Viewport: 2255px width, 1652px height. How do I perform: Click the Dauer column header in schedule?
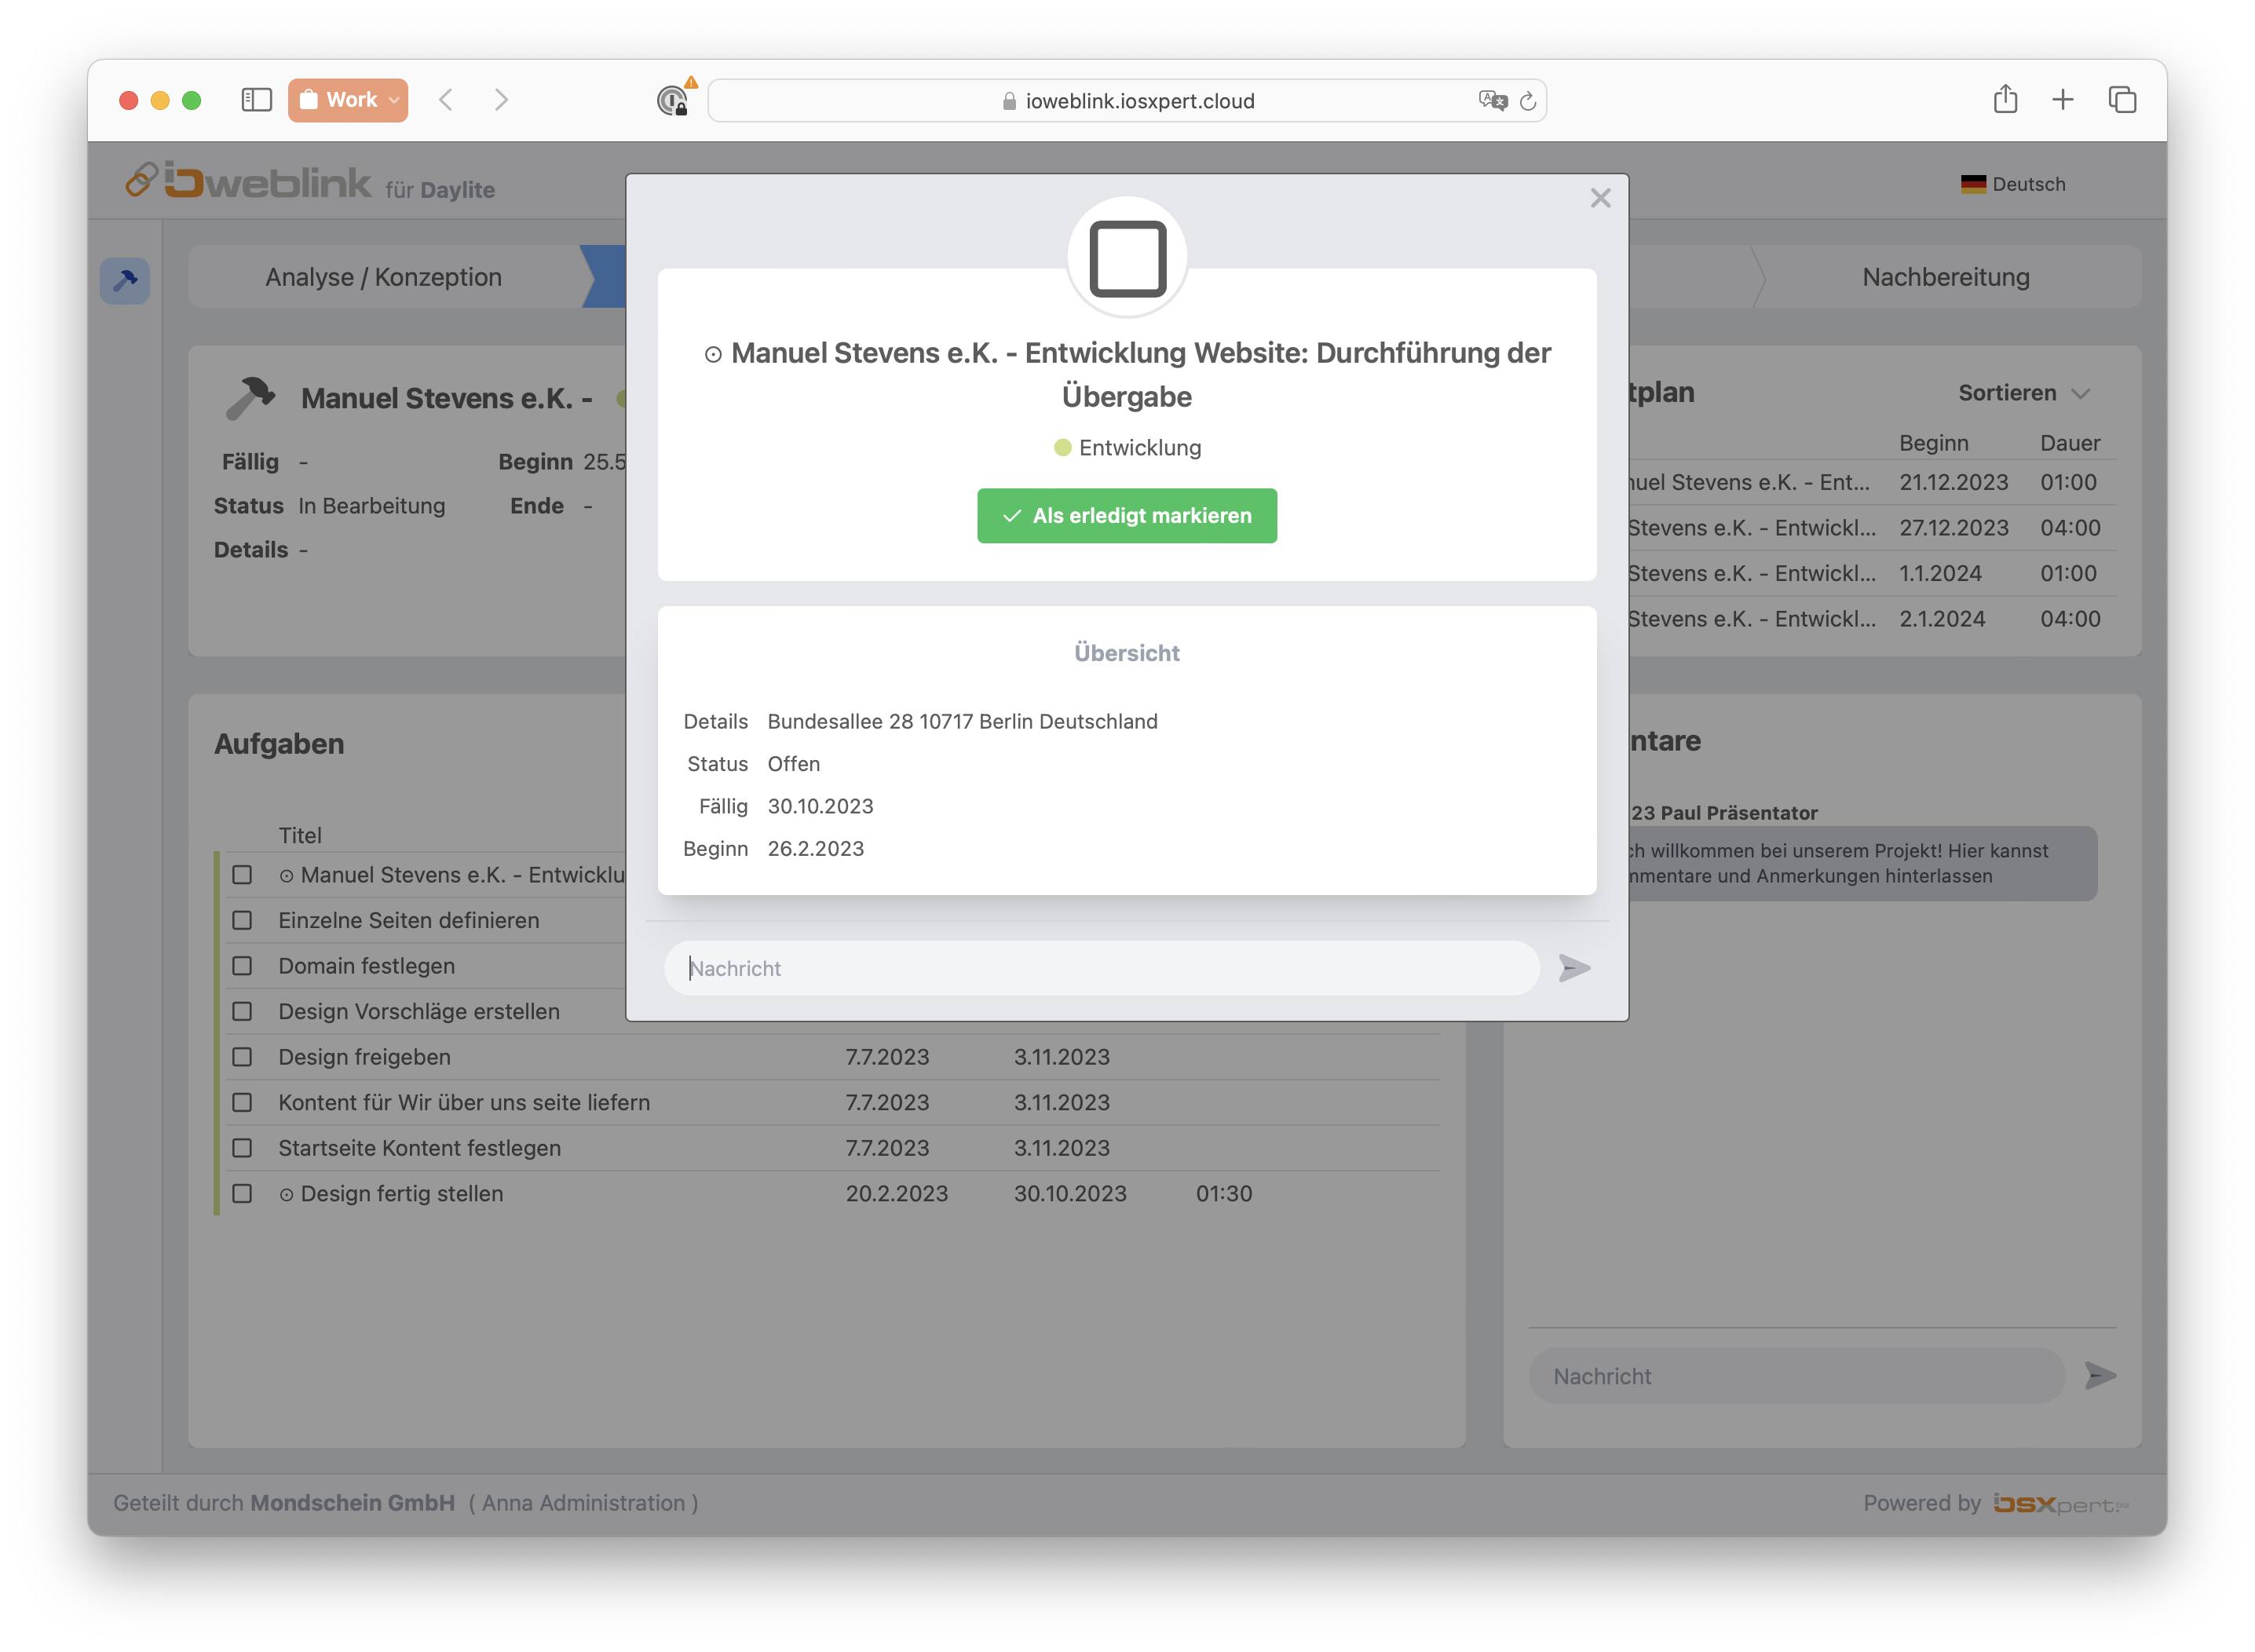pos(2069,443)
